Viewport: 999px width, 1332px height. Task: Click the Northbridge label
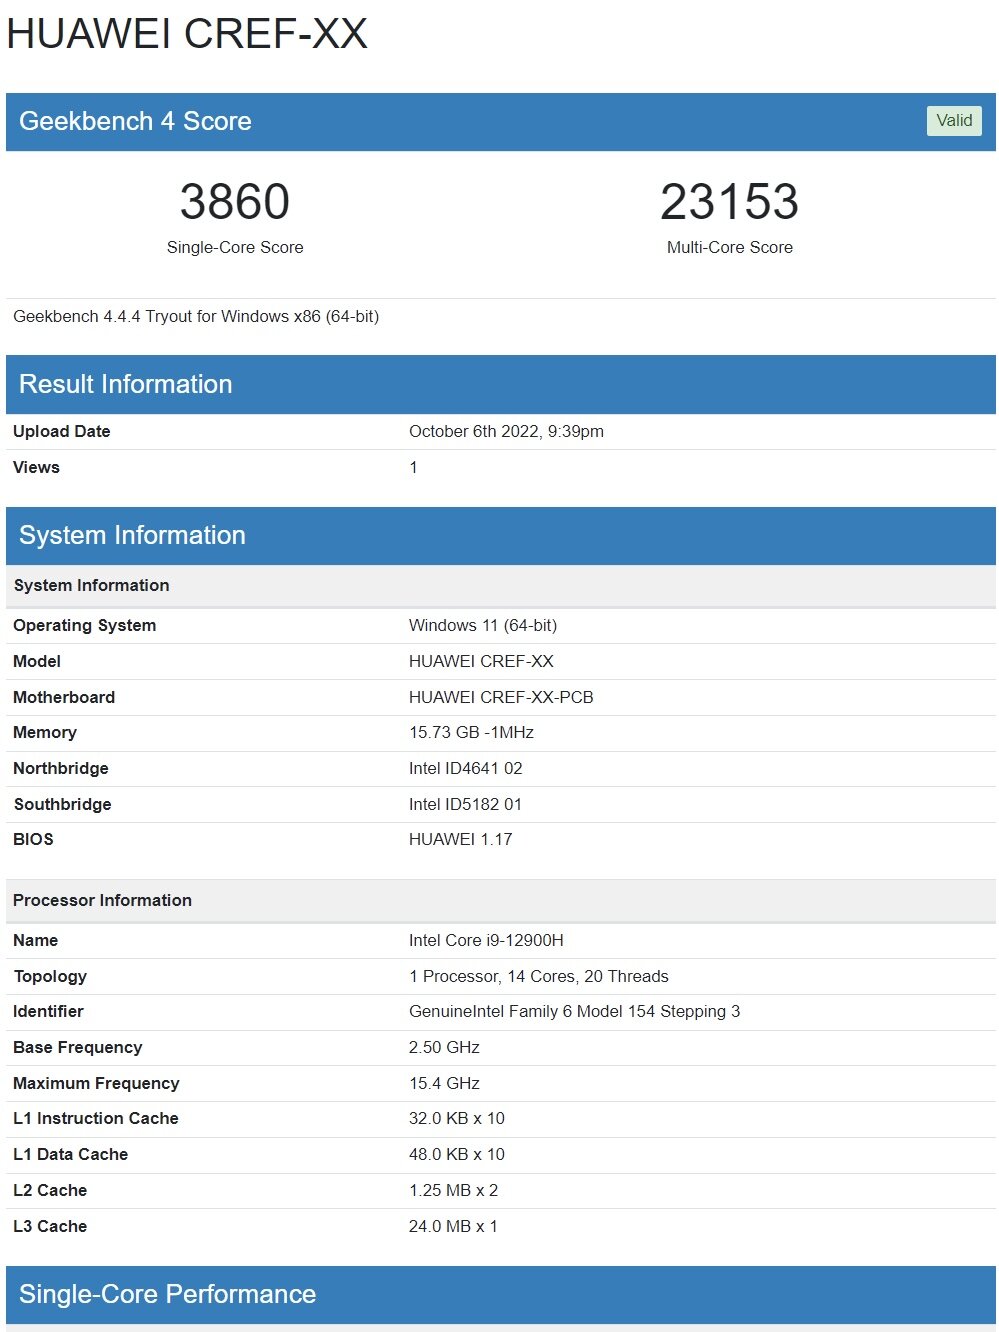(61, 768)
